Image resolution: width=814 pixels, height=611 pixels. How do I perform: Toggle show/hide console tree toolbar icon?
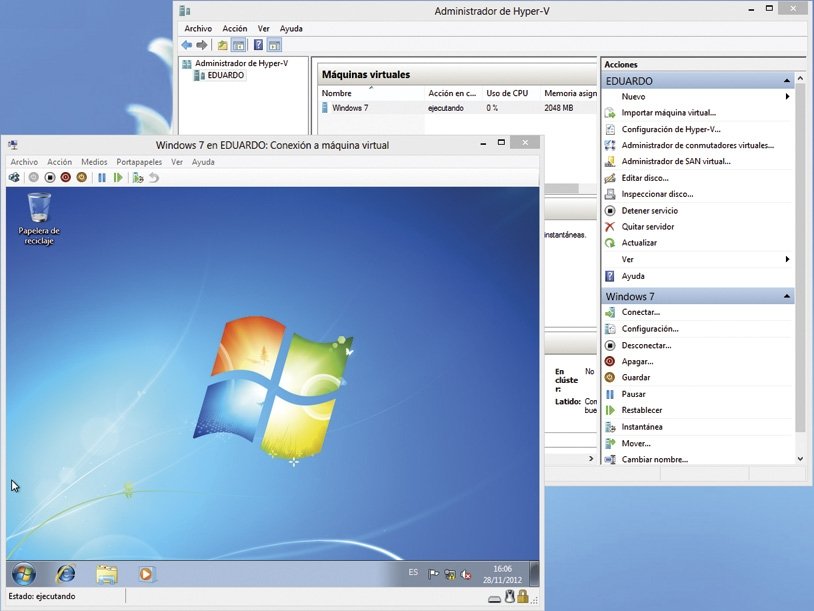(x=238, y=45)
